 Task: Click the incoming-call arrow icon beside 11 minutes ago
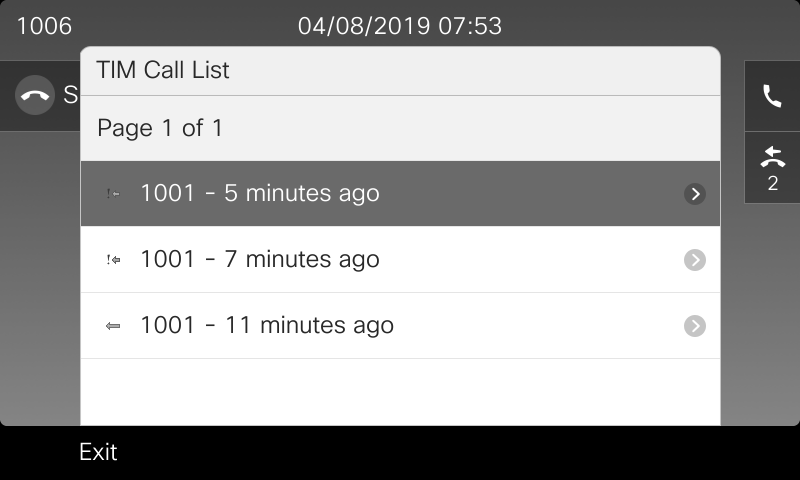(x=113, y=326)
